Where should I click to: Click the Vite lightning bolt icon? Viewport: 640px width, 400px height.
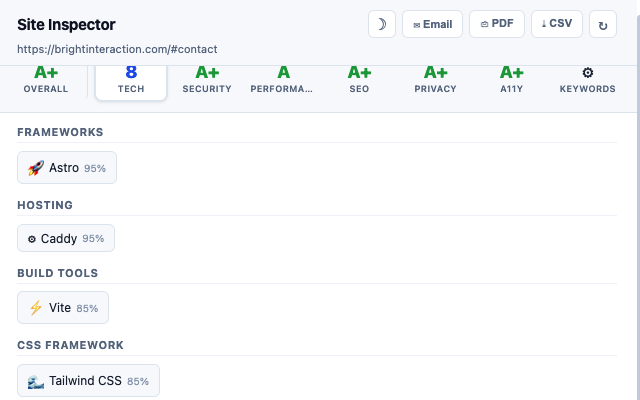pyautogui.click(x=36, y=308)
